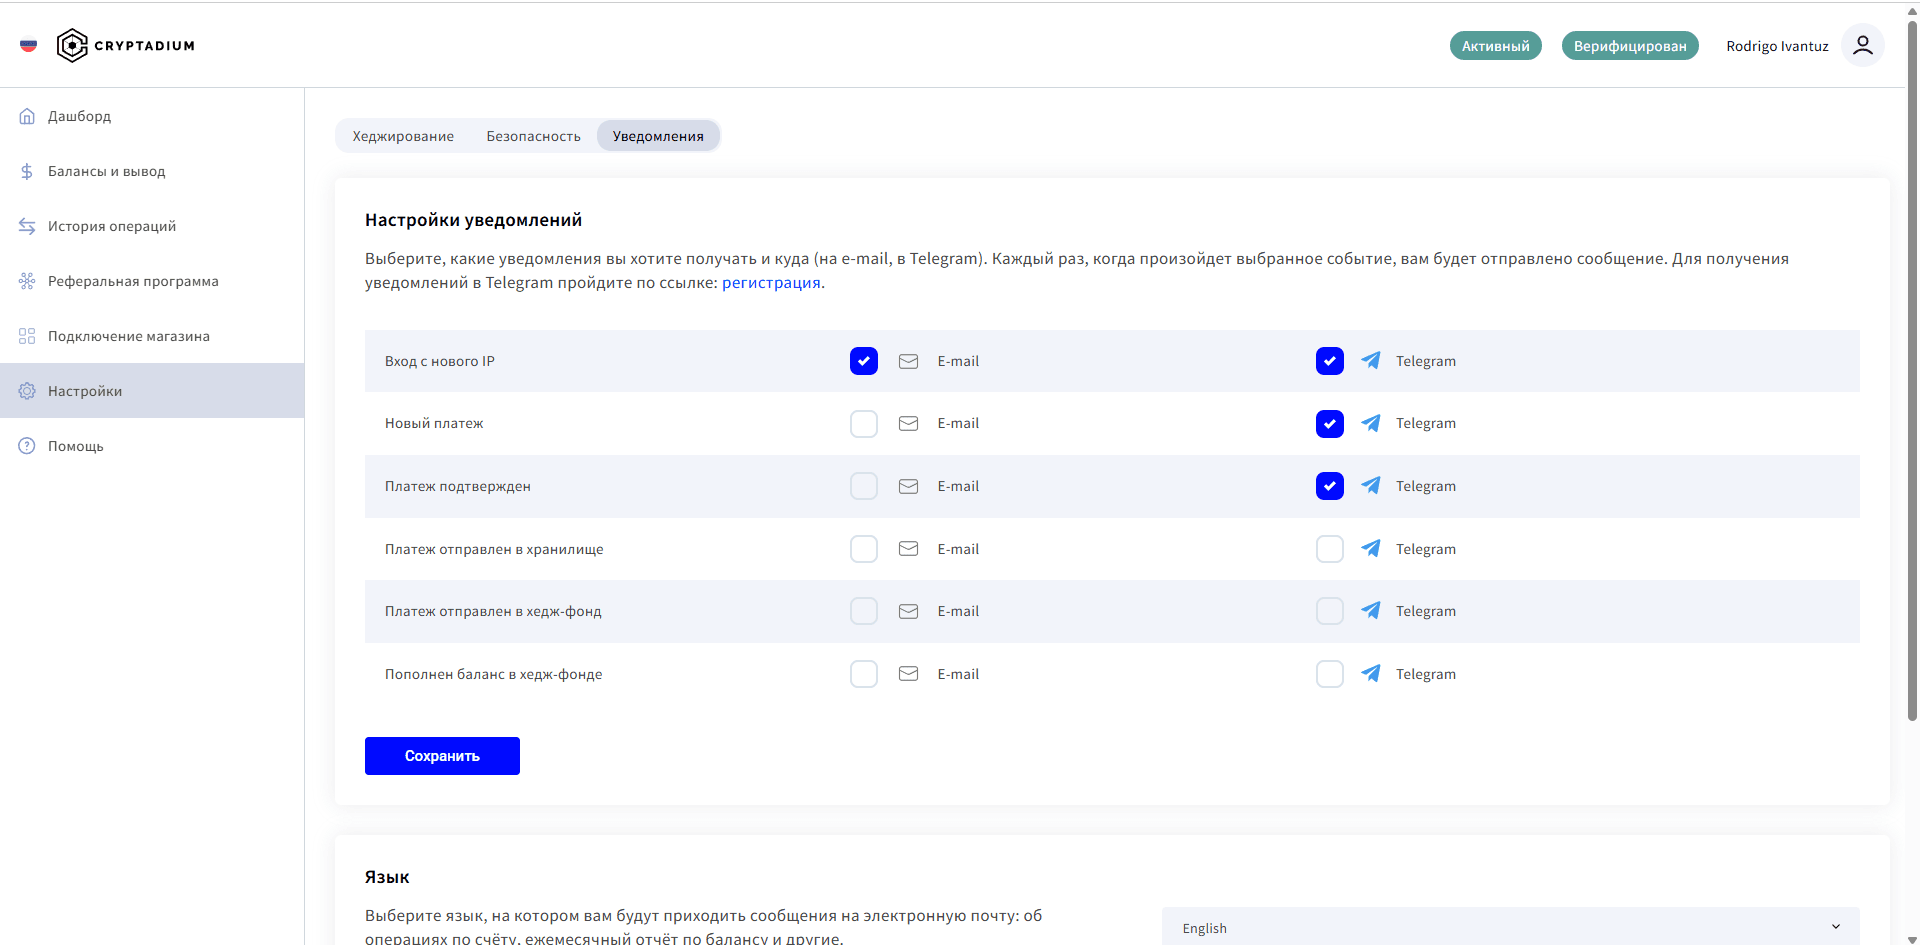1920x945 pixels.
Task: Click envelope icon in Платеж отправлен в хранилище row
Action: coord(908,549)
